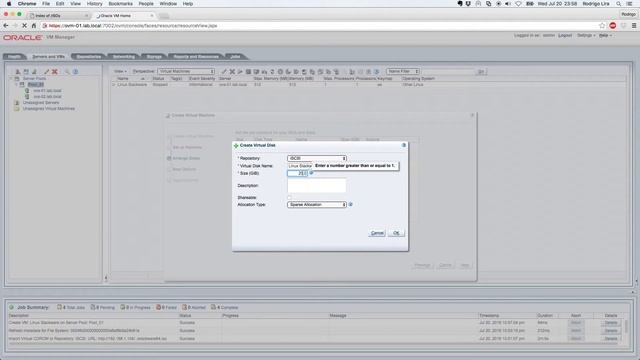Screen dimensions: 640x360
Task: Click the help icon beside Size field
Action: 311,173
